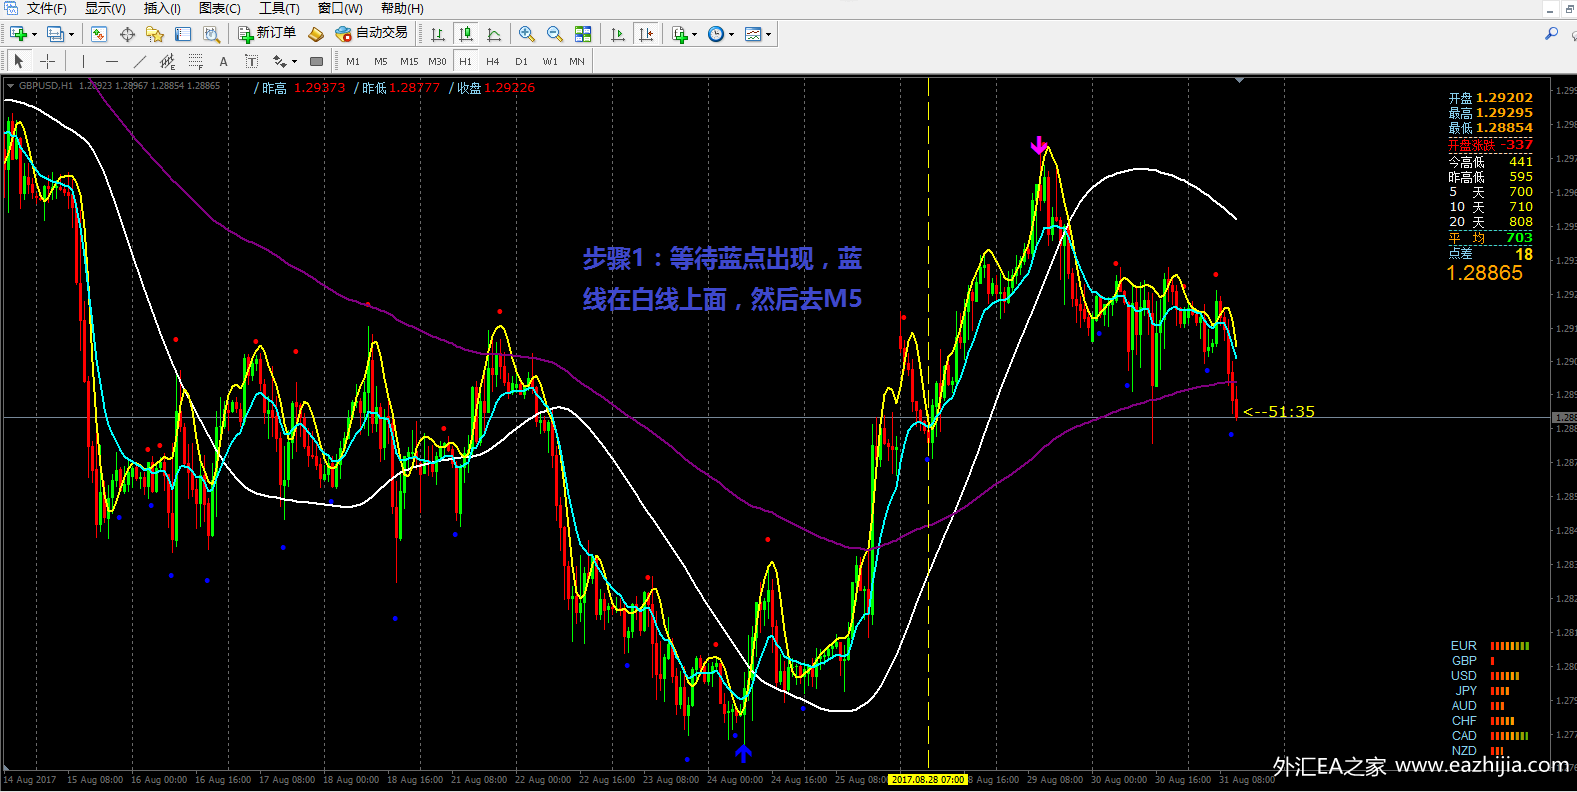This screenshot has height=792, width=1577.
Task: Switch to M1 timeframe
Action: (x=353, y=61)
